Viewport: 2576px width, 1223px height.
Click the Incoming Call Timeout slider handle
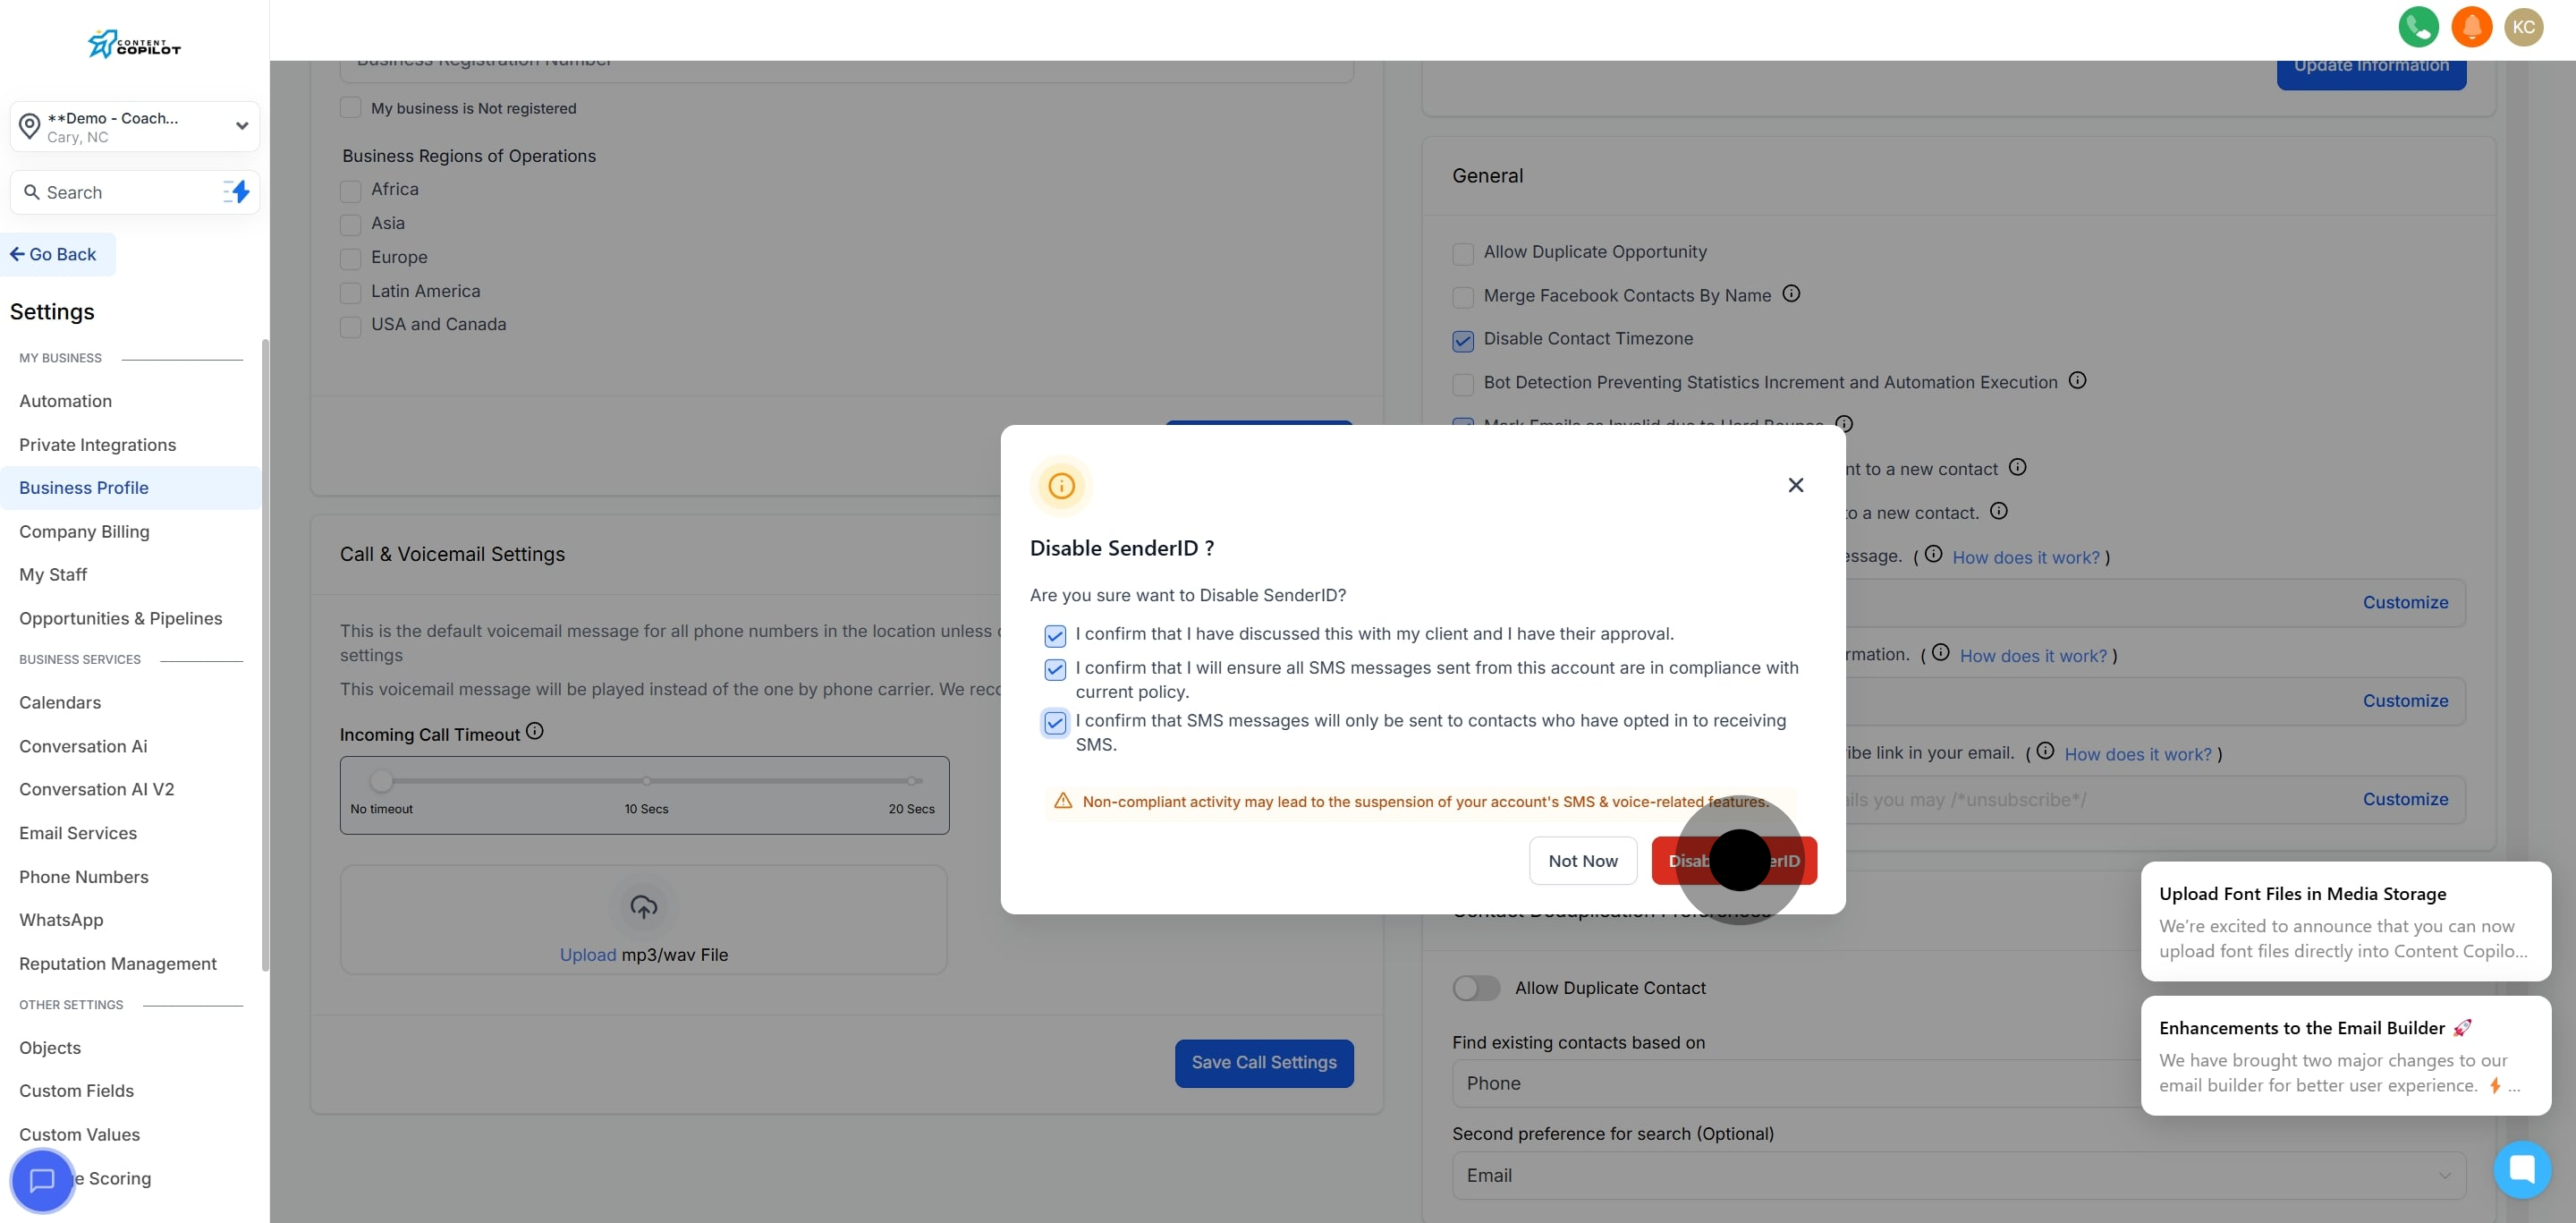[381, 780]
